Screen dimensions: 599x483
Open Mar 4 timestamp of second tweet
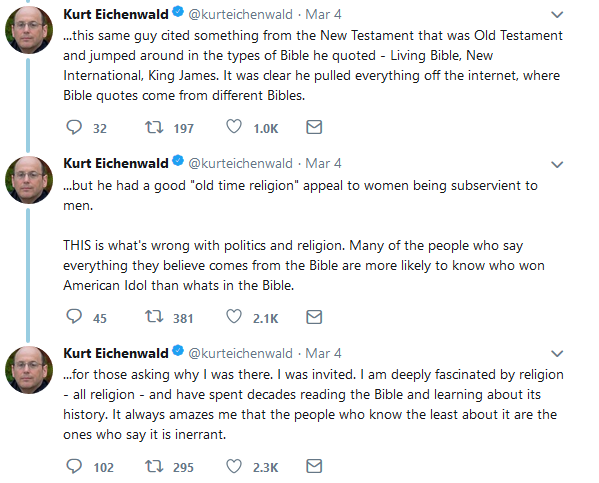(x=323, y=164)
